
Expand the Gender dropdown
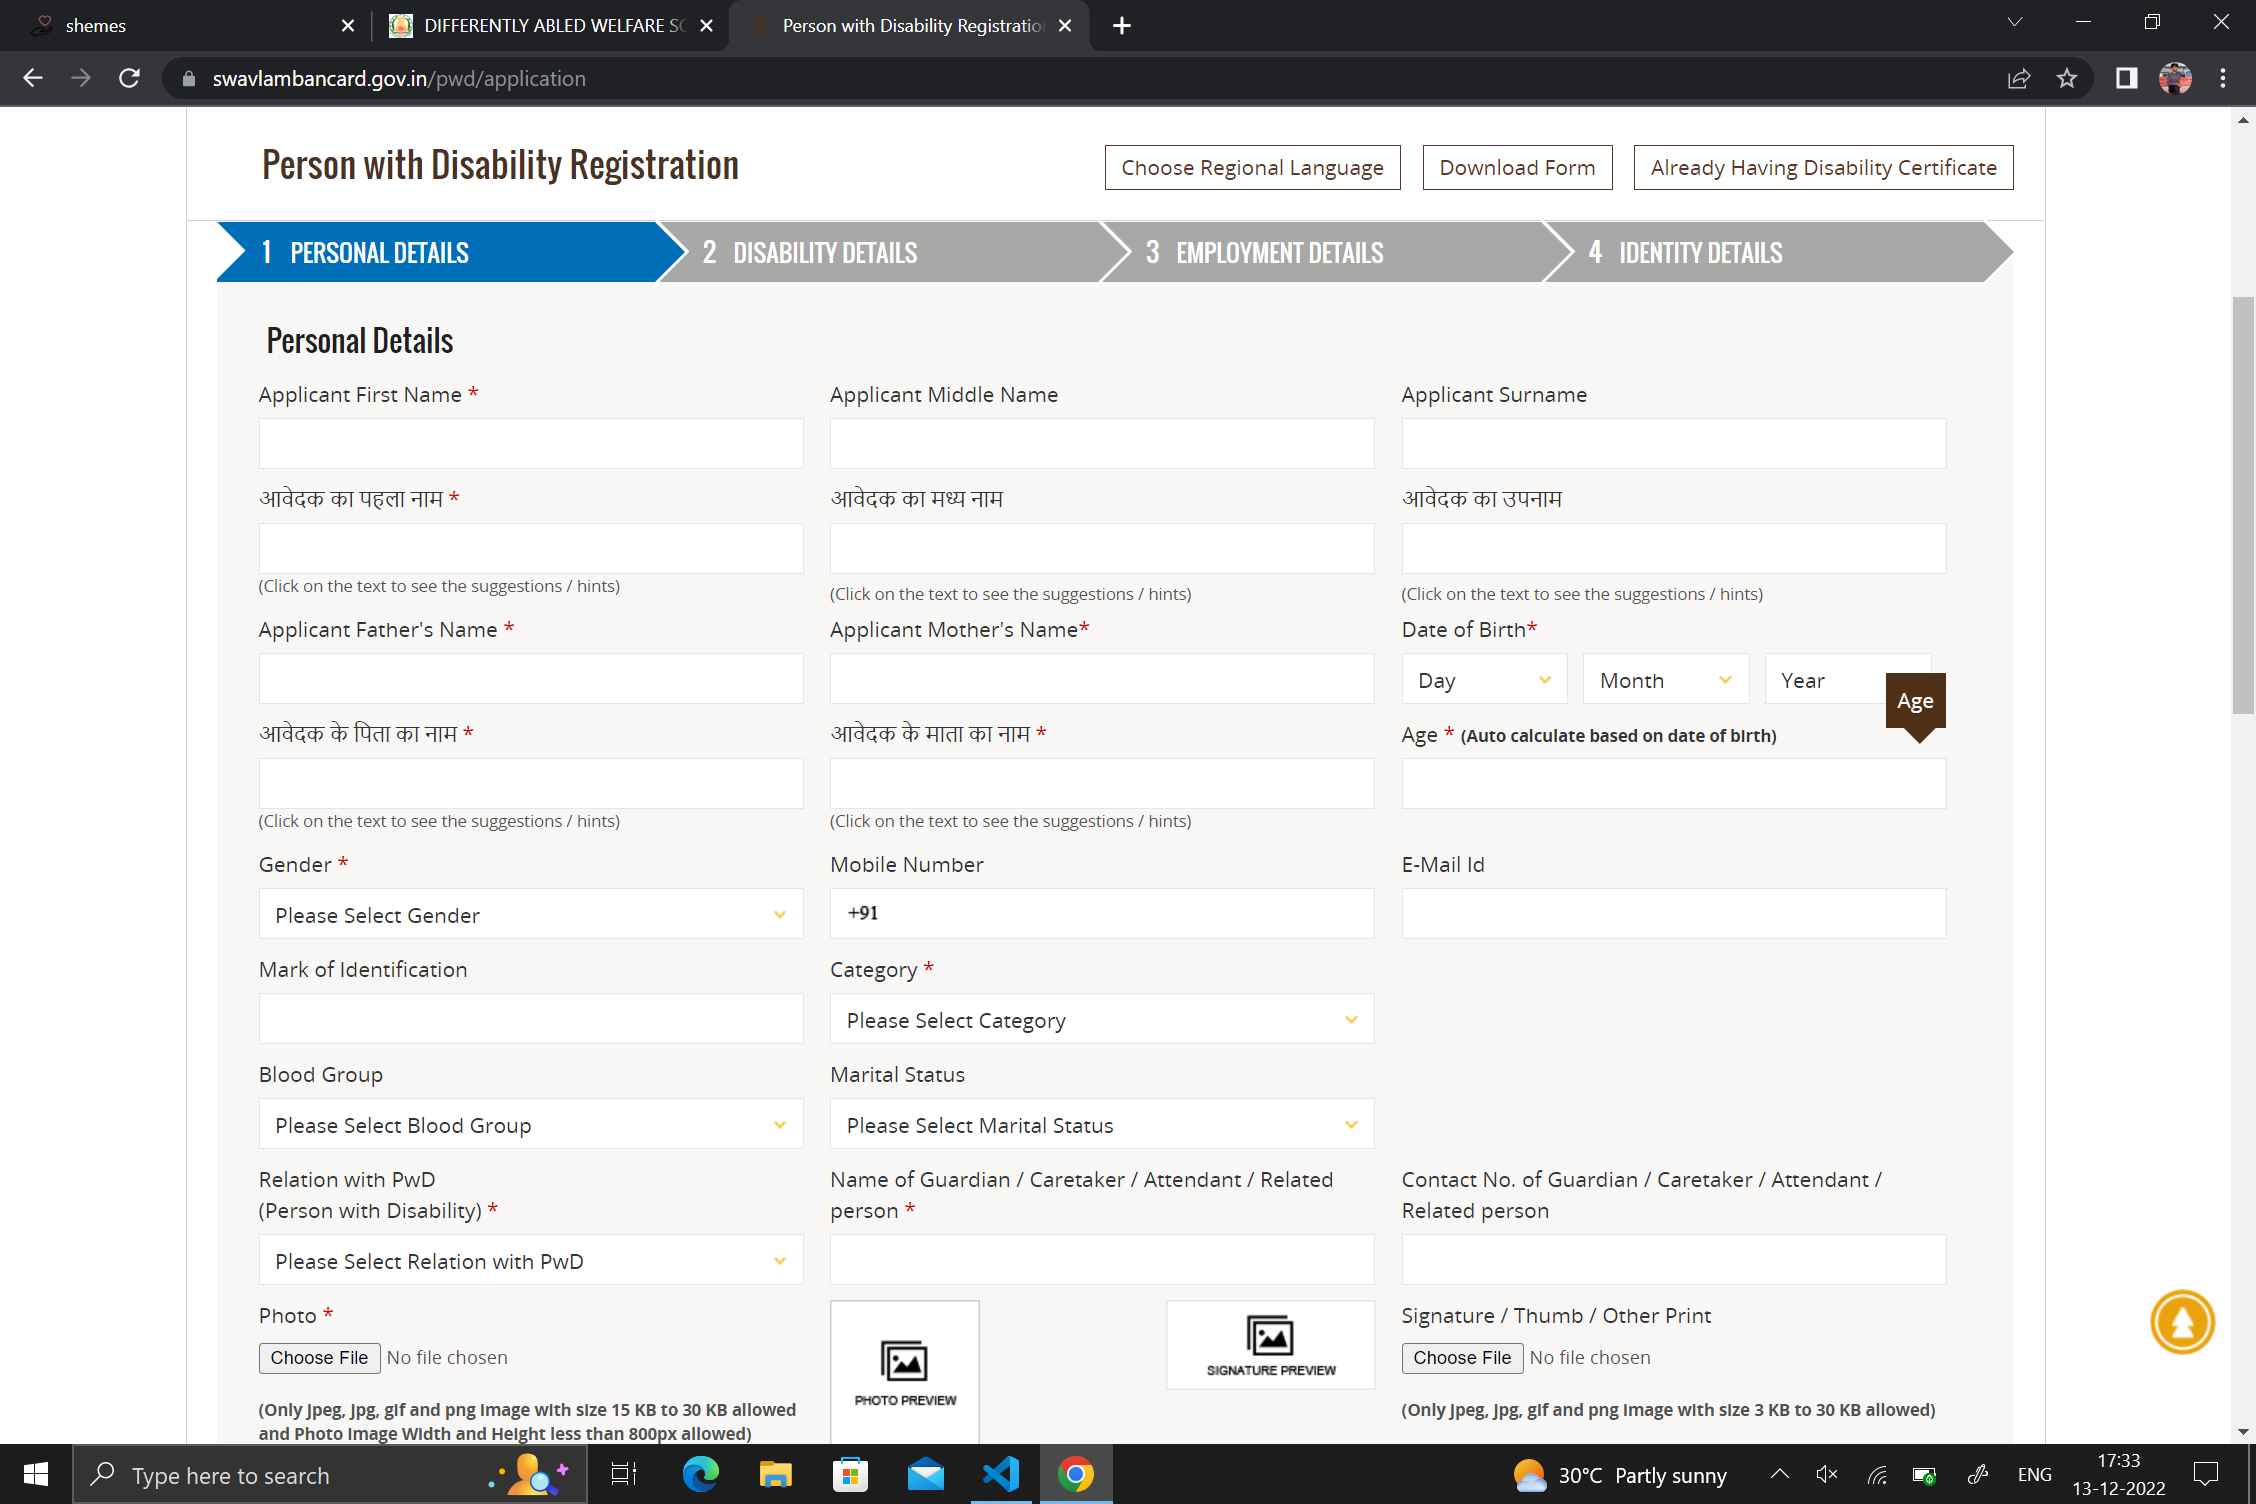[x=530, y=914]
